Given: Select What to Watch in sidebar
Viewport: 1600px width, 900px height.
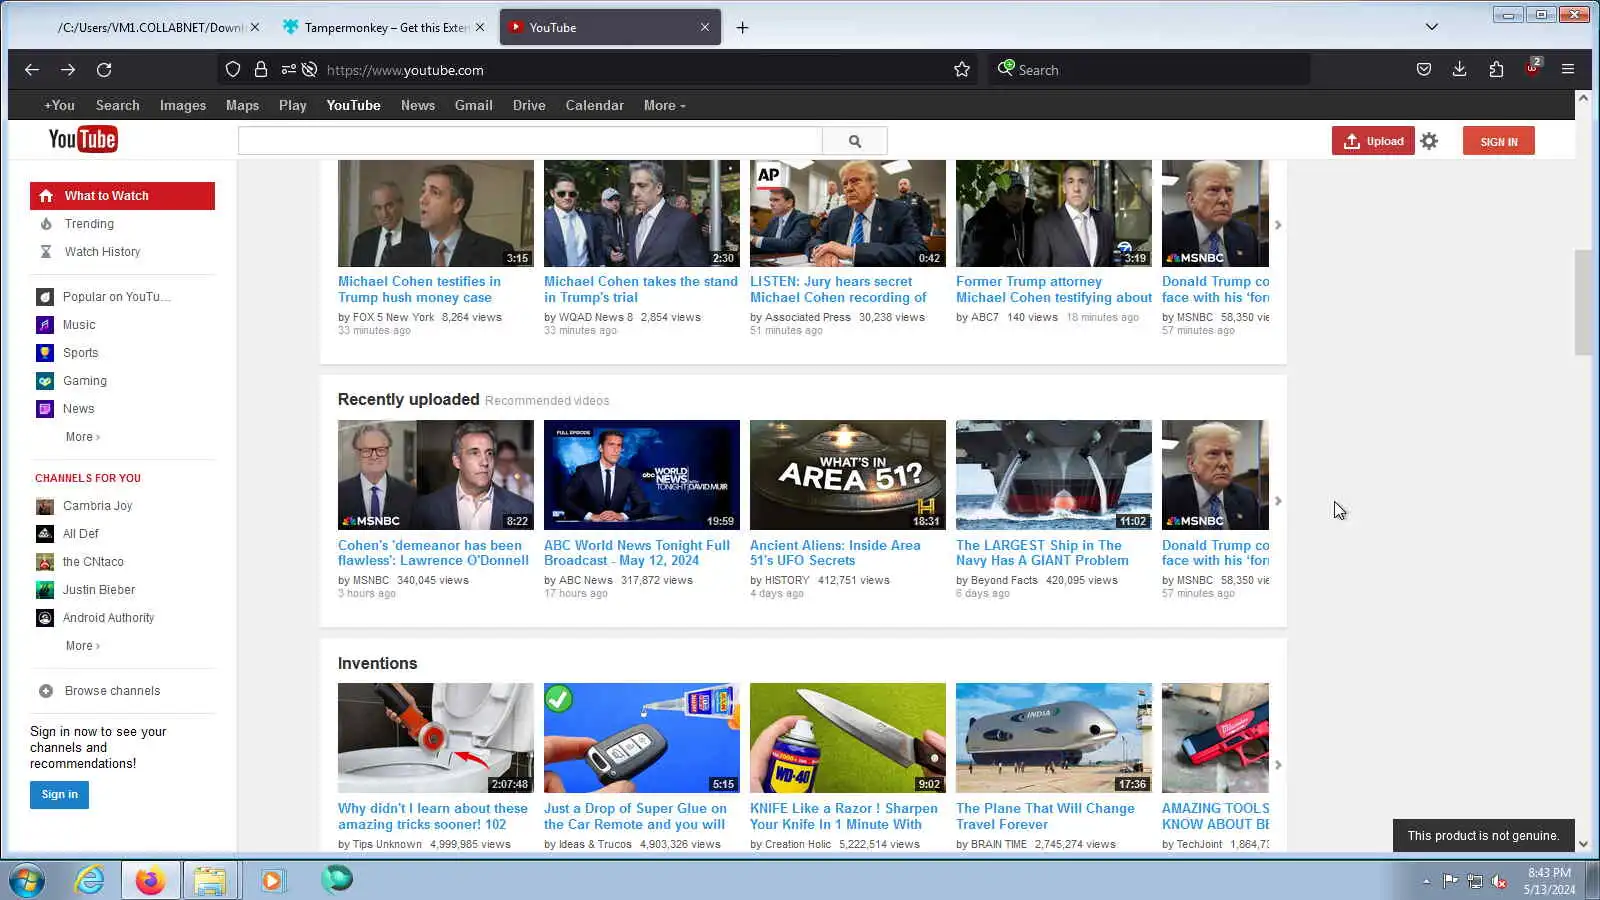Looking at the screenshot, I should tap(122, 196).
